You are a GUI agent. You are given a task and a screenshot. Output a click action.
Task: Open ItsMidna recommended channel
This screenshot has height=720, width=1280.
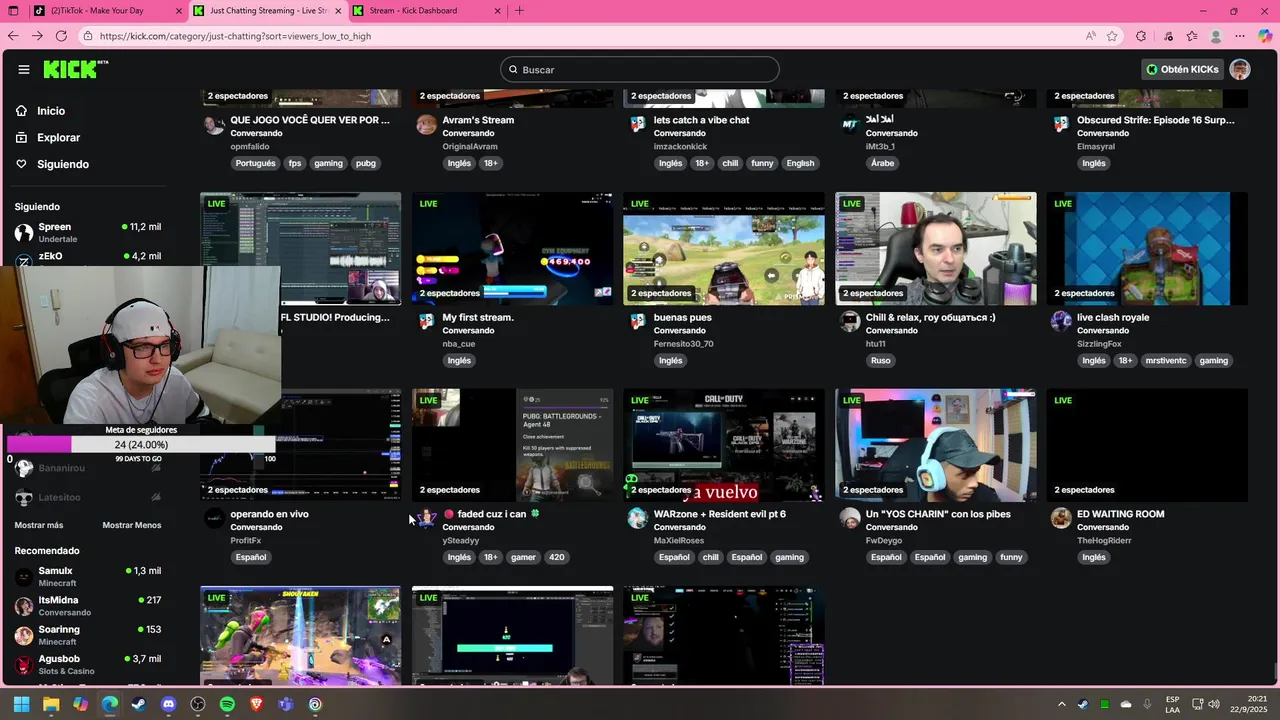tap(88, 606)
